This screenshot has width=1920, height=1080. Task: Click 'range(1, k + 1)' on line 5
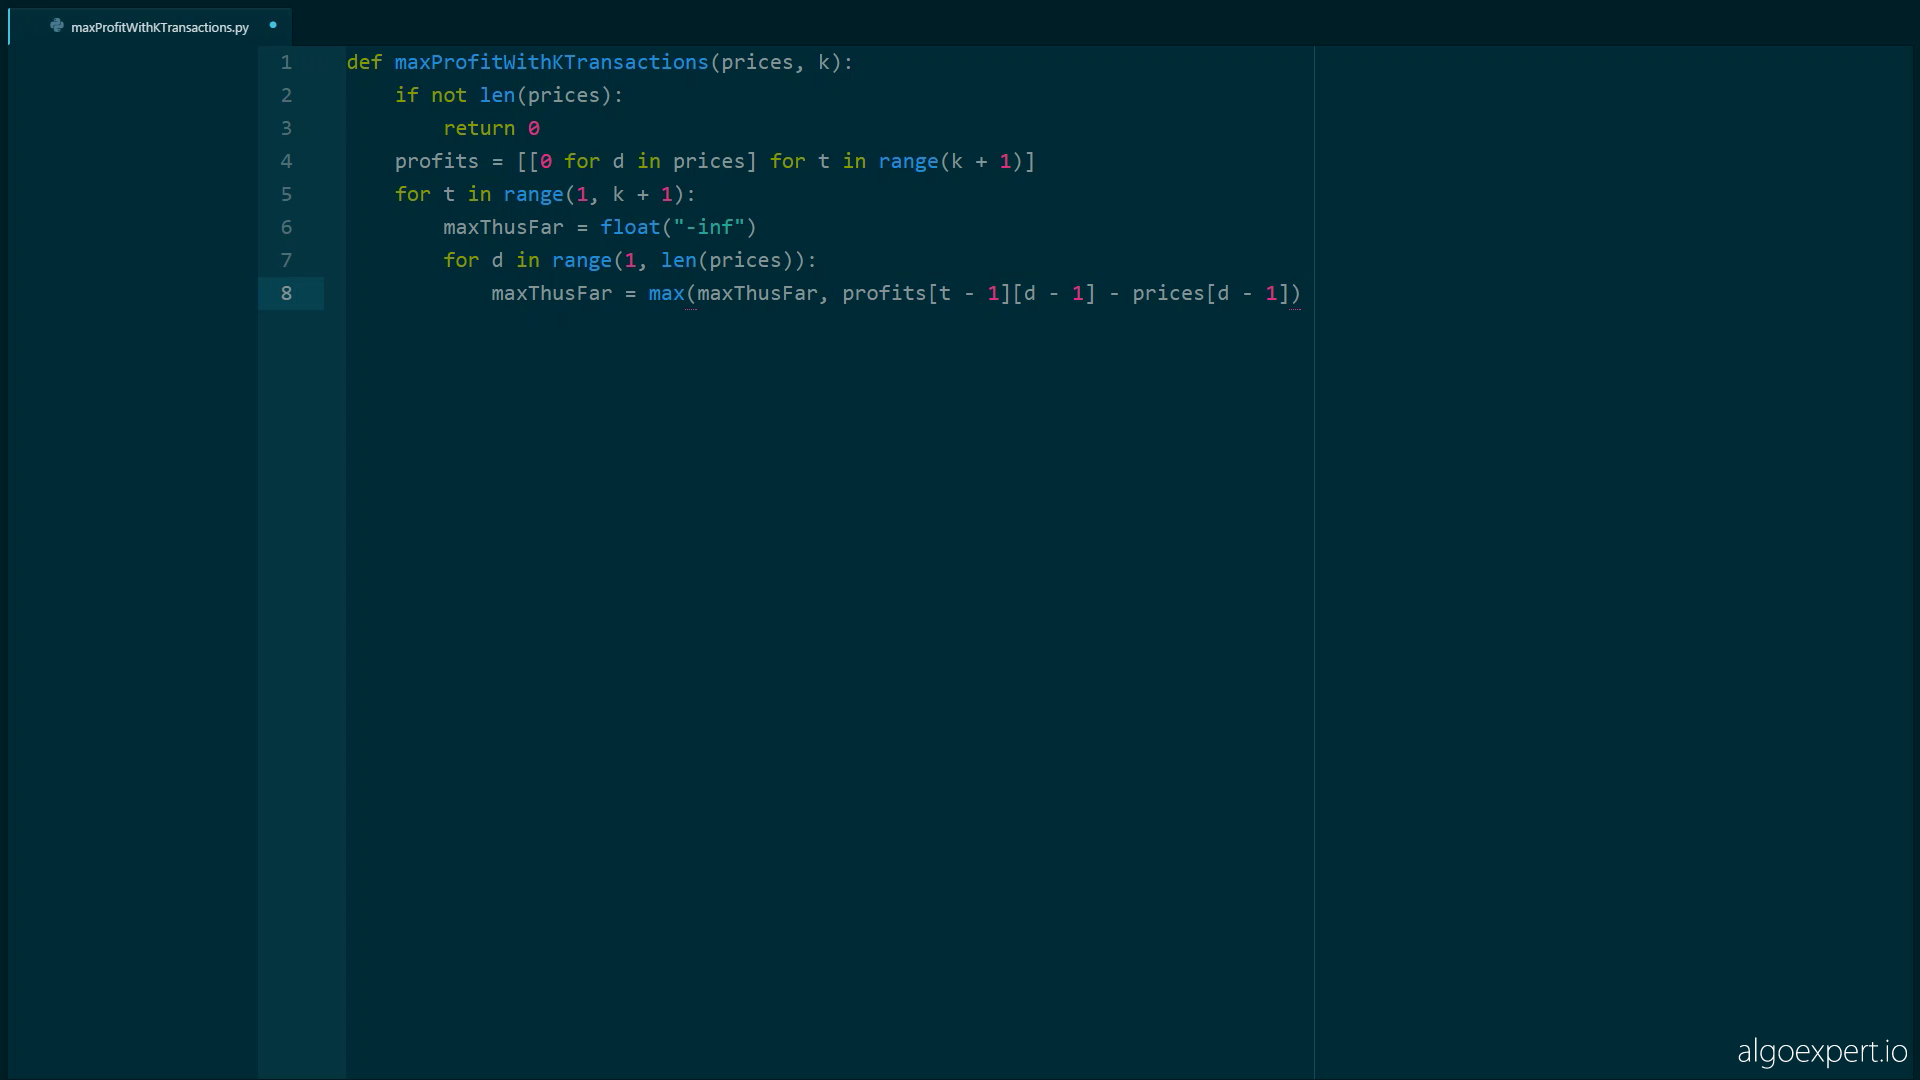pyautogui.click(x=593, y=194)
